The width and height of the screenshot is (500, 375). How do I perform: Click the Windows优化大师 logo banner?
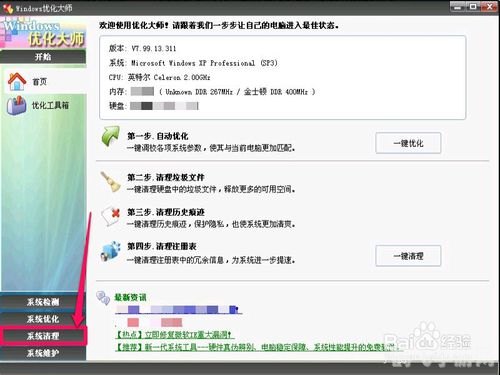tap(43, 33)
